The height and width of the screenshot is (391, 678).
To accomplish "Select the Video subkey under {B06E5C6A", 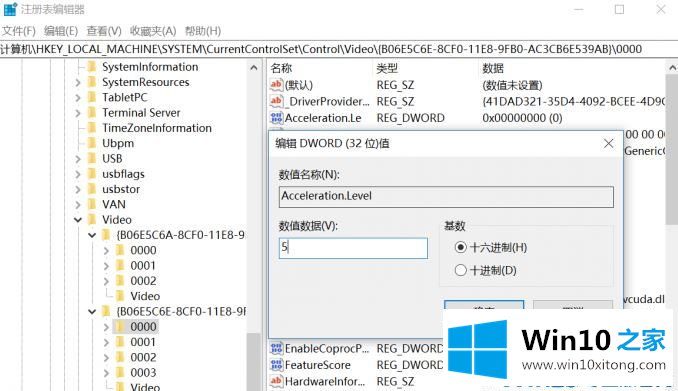I will tap(145, 296).
